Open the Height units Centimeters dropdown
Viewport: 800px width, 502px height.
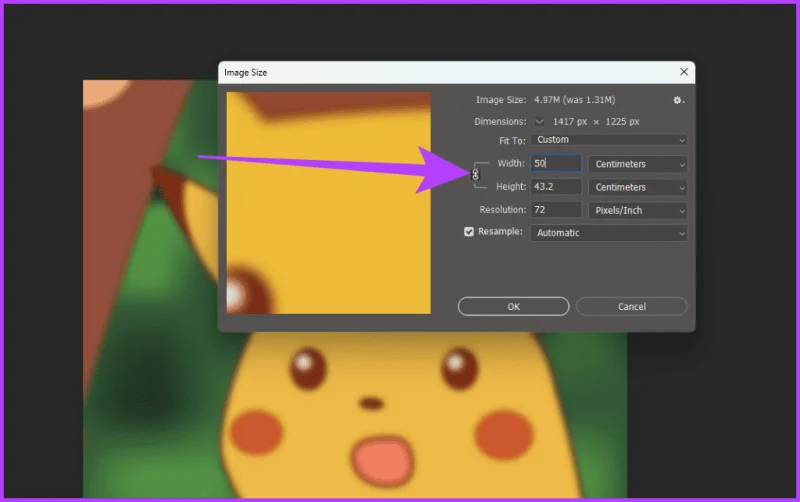(x=638, y=187)
